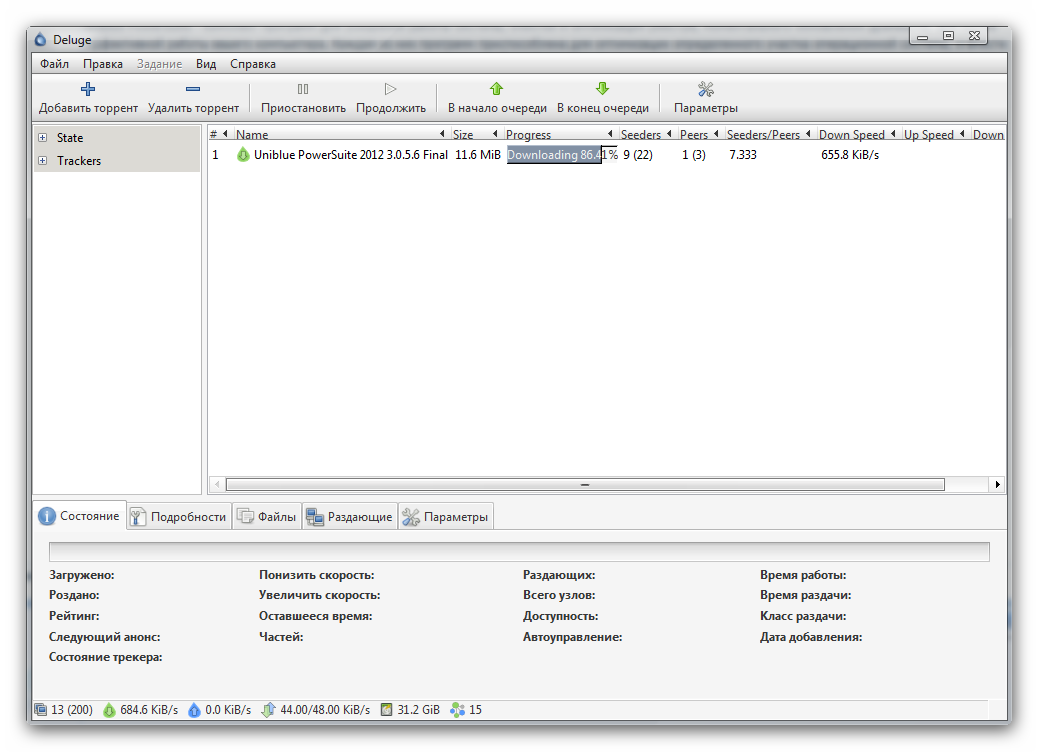Screen dimensions: 1039x752
Task: Click the 11.6 MiB size cell
Action: (478, 155)
